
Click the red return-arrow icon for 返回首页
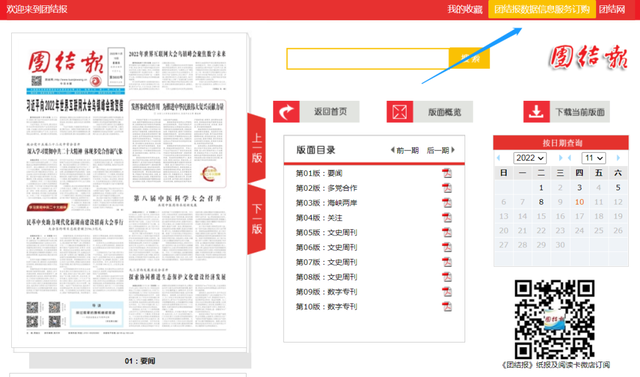click(x=286, y=112)
